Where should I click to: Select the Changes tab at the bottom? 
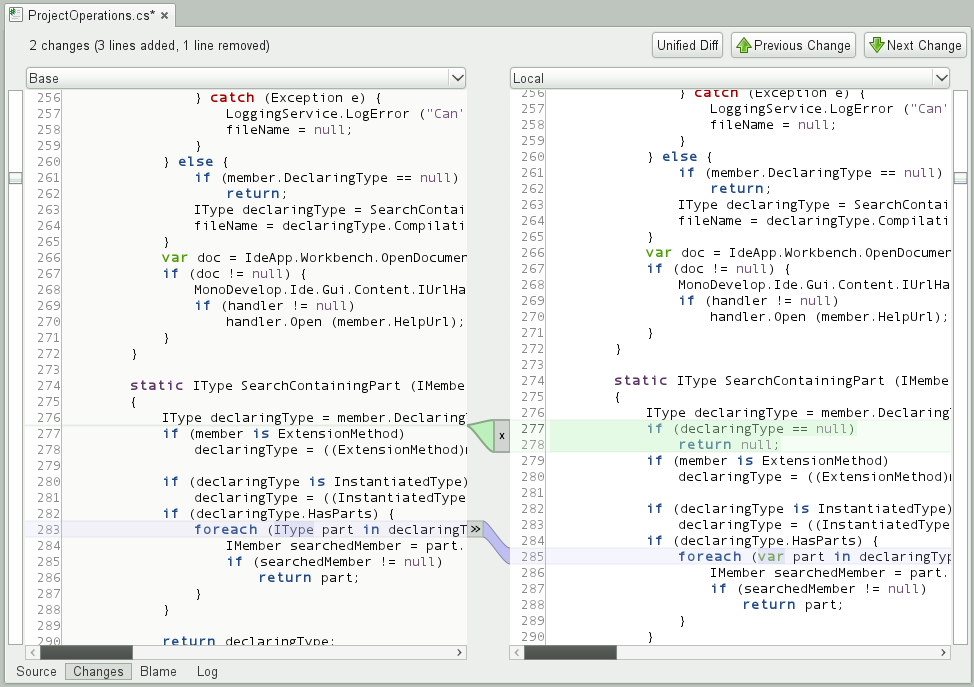coord(98,672)
